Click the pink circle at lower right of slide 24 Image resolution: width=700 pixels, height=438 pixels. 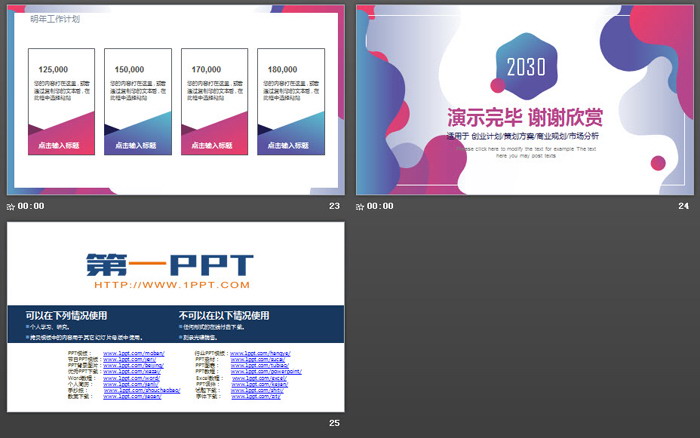point(658,163)
